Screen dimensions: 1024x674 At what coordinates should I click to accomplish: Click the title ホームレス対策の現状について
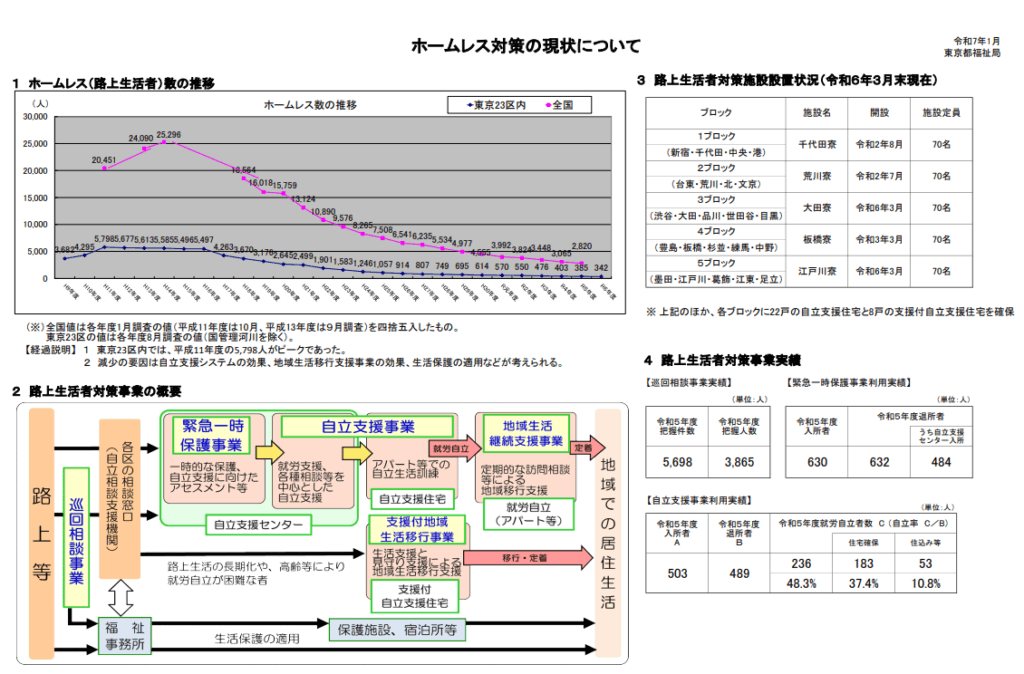[526, 46]
